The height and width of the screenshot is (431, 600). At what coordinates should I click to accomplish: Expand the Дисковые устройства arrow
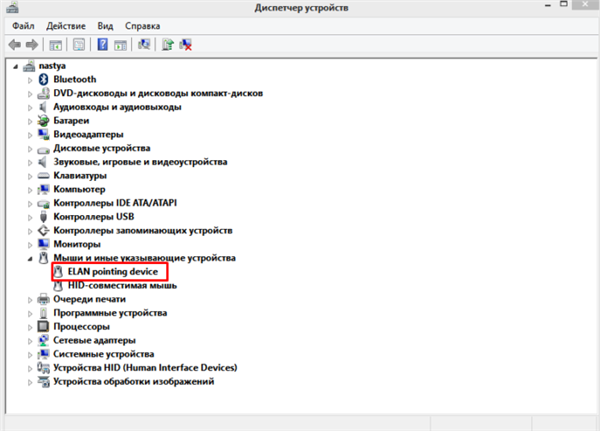click(30, 149)
